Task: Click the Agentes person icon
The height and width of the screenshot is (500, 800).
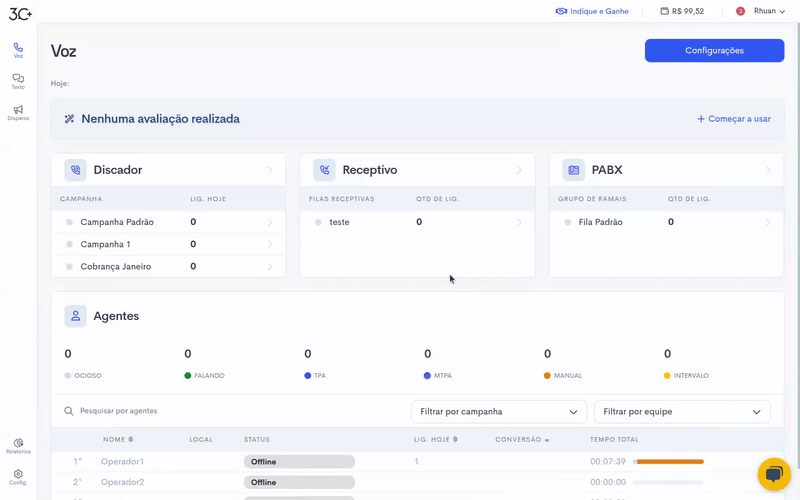Action: pos(76,316)
